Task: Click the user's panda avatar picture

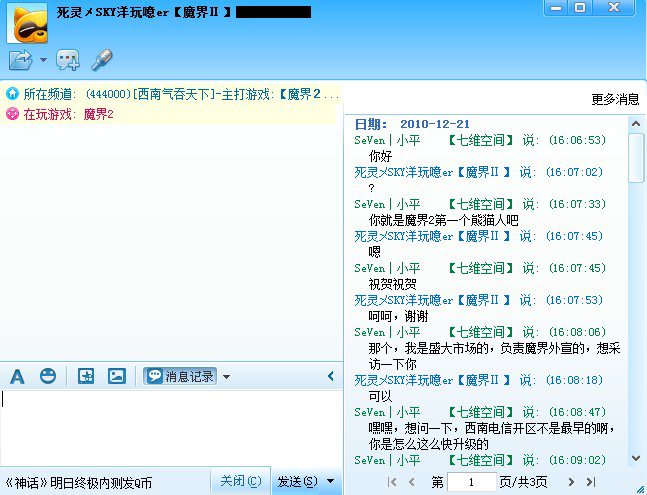Action: [25, 22]
